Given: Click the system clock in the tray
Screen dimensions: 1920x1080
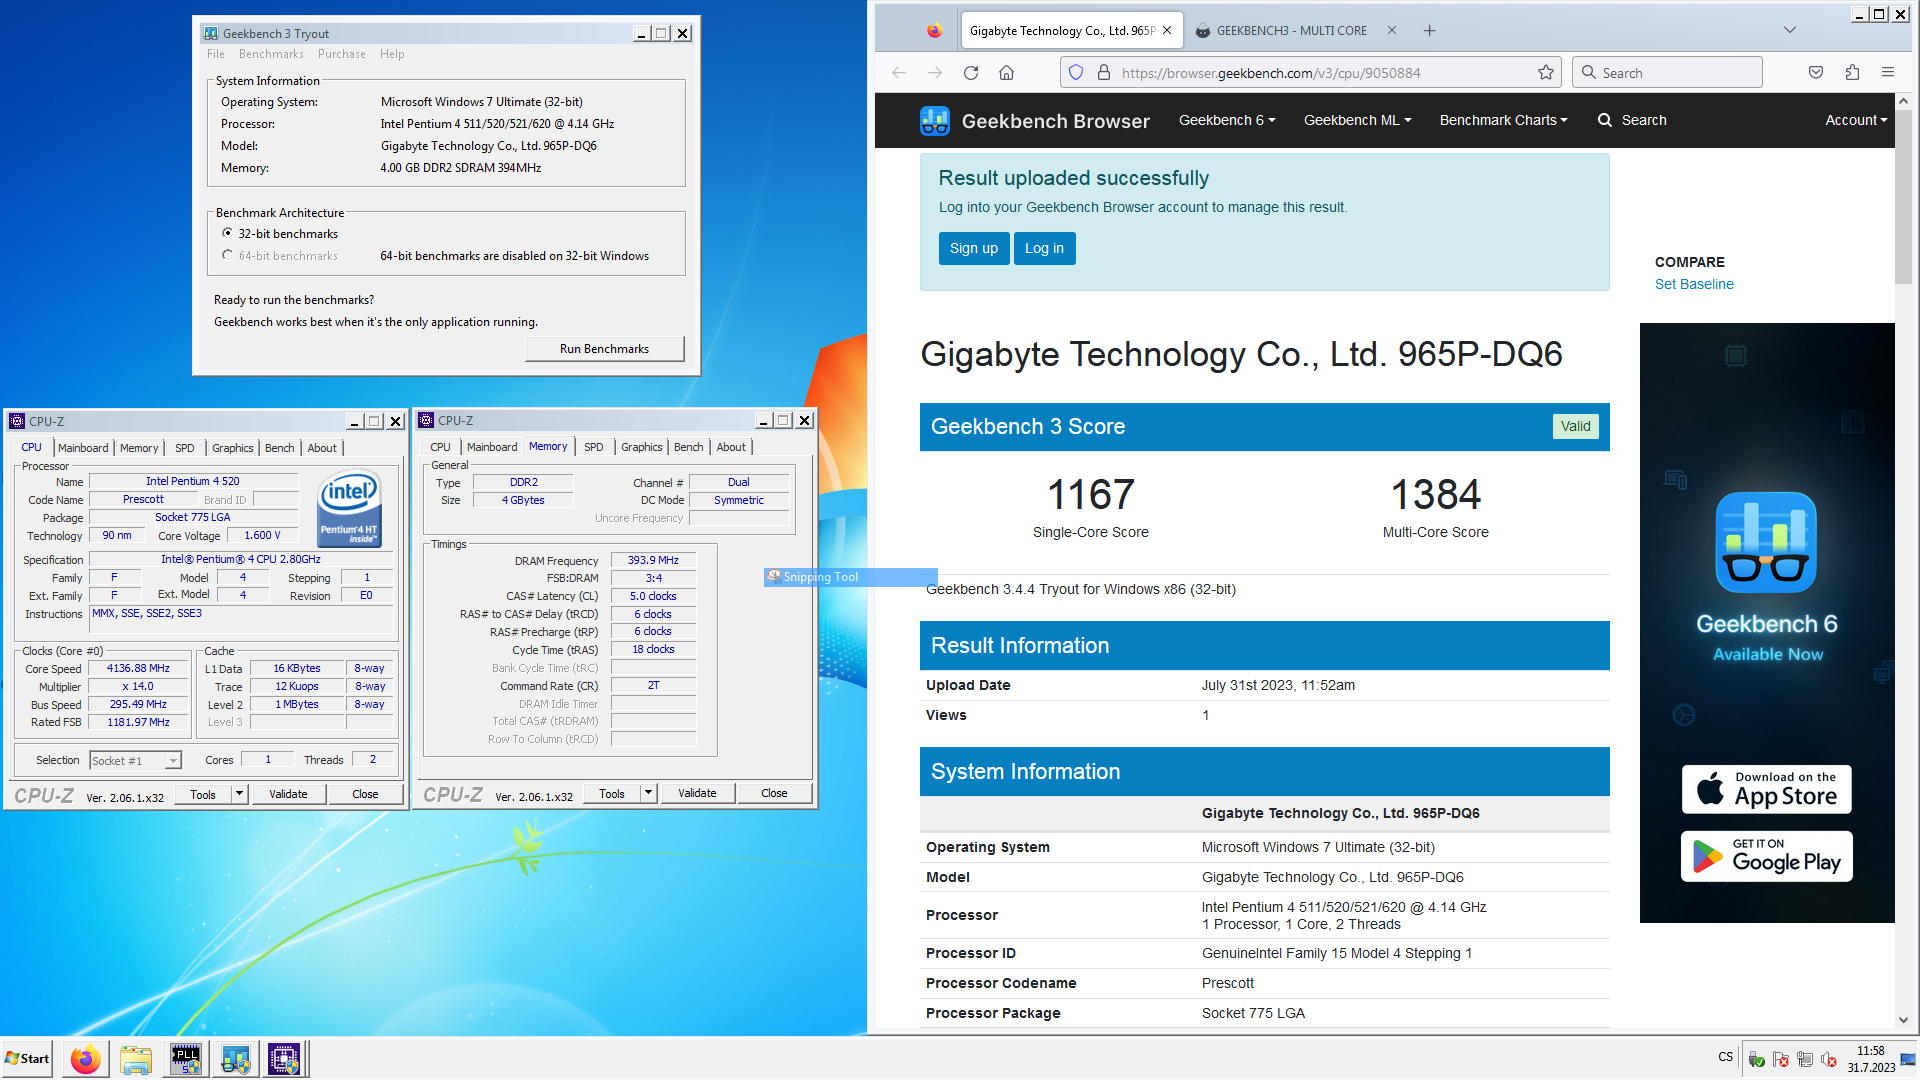Looking at the screenshot, I should 1871,1059.
